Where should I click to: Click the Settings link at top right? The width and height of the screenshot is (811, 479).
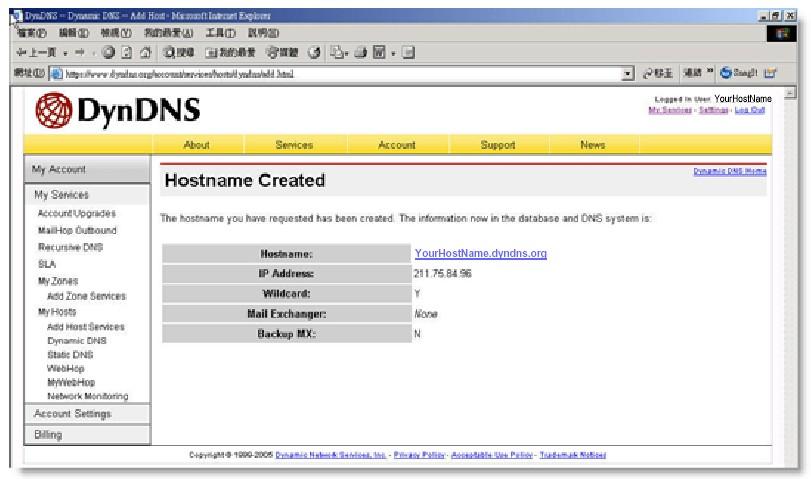pyautogui.click(x=713, y=110)
